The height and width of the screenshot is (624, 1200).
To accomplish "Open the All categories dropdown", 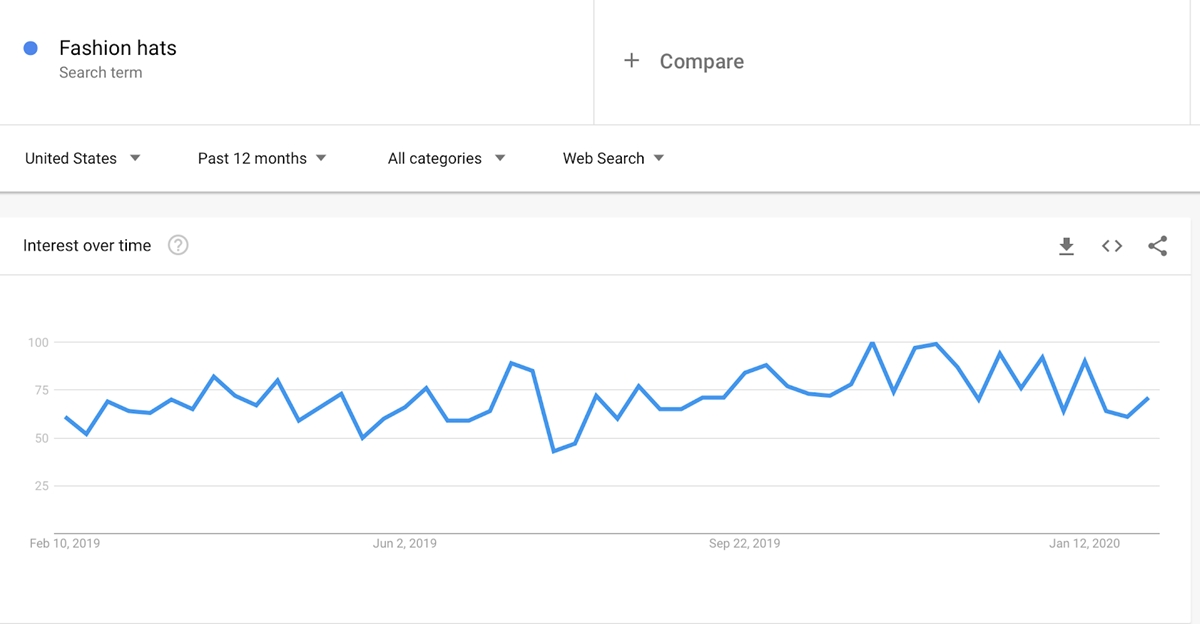I will pos(446,158).
